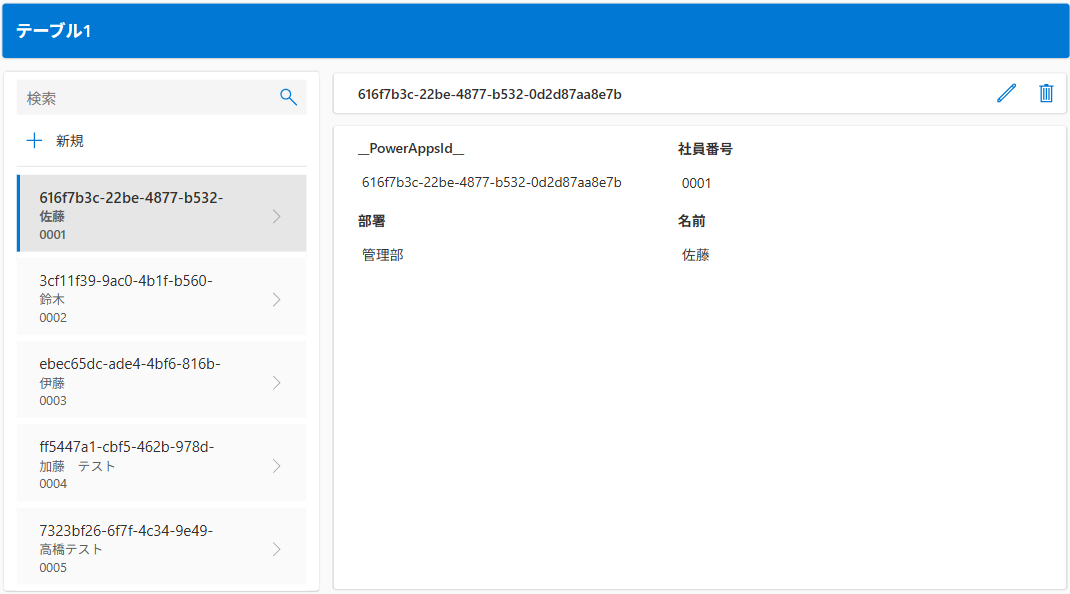Click the search magnifier icon
This screenshot has width=1070, height=594.
tap(289, 98)
